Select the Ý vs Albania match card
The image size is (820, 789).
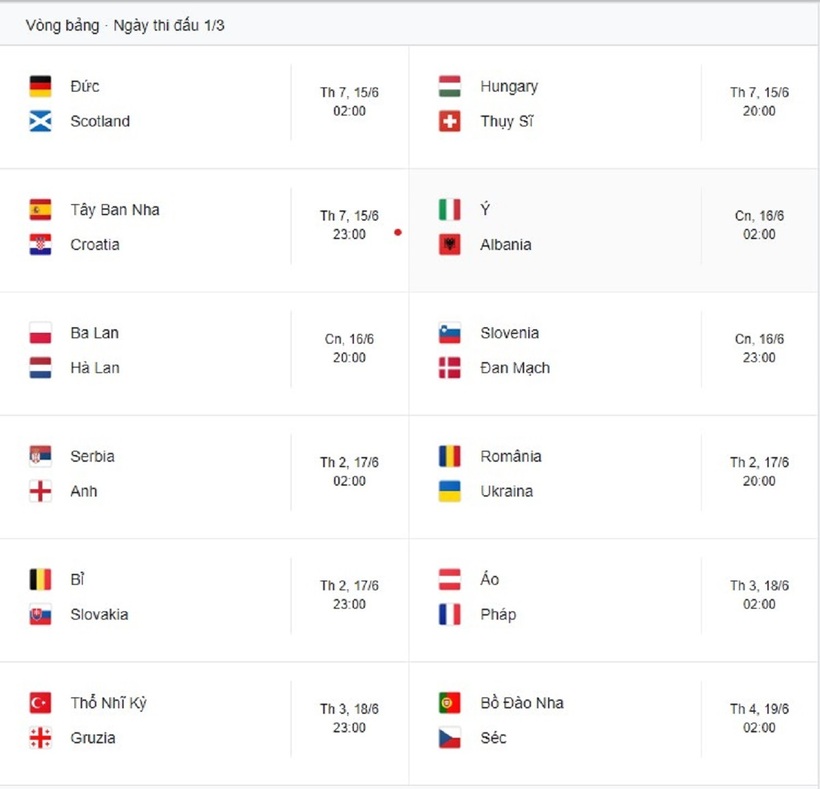[613, 230]
